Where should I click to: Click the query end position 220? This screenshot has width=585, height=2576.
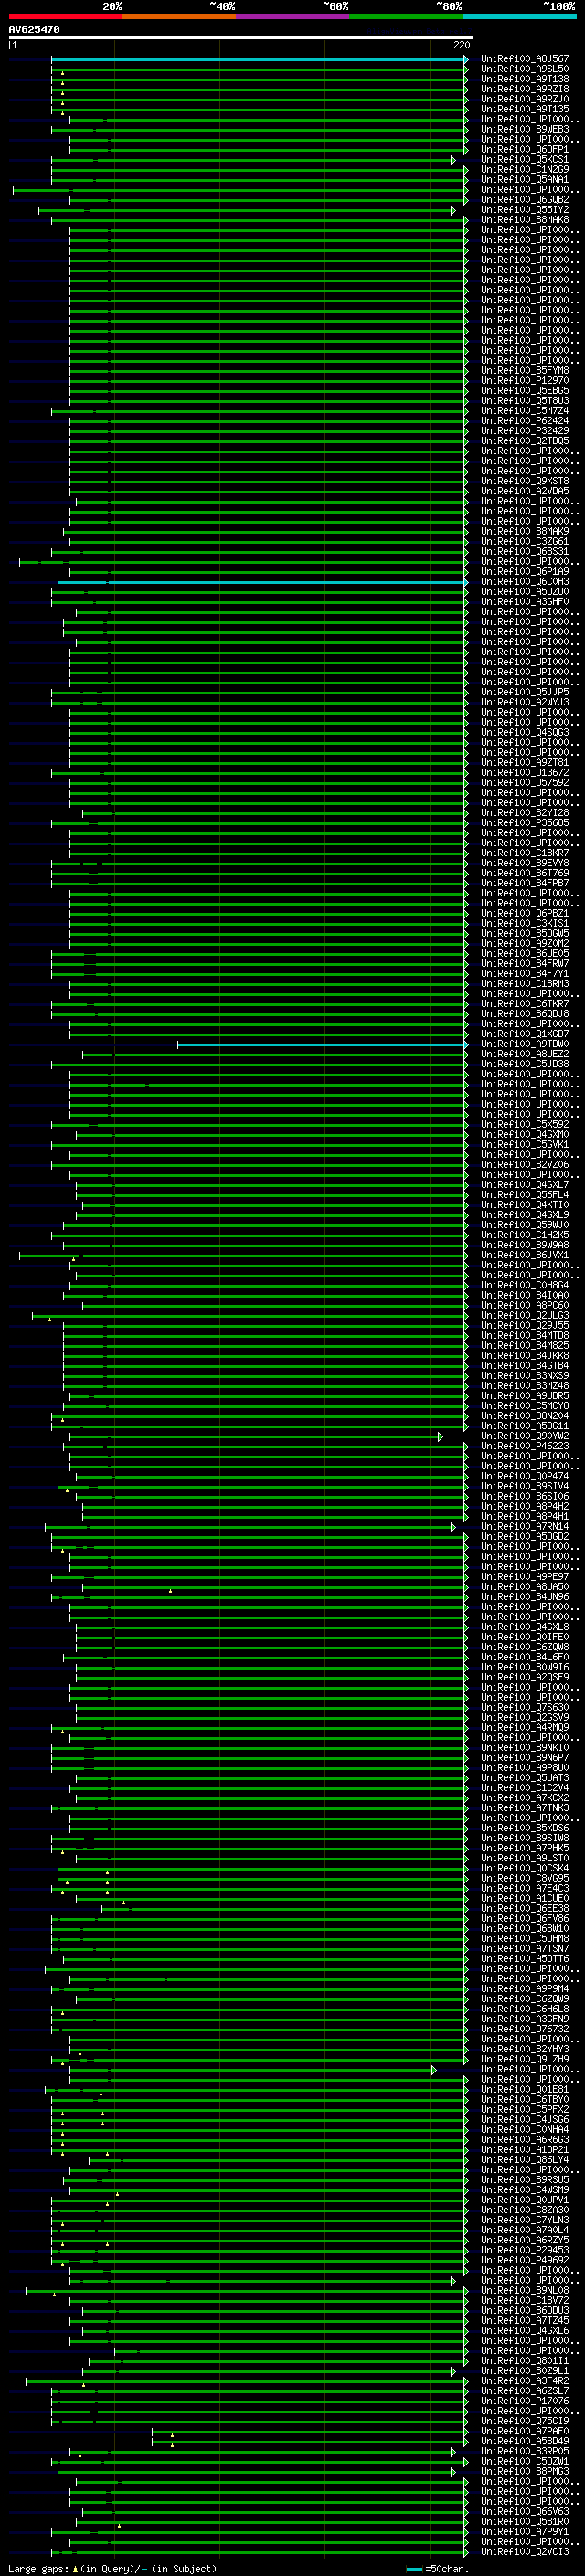coord(462,46)
